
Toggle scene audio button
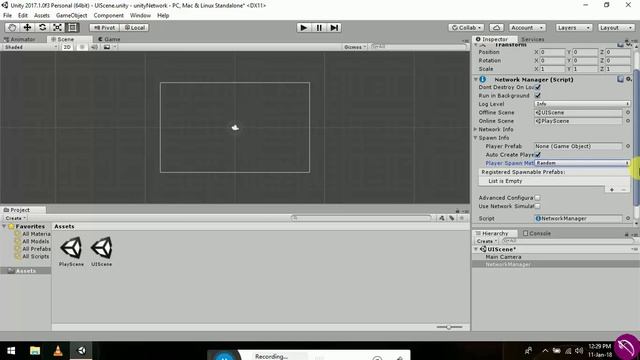pos(94,47)
